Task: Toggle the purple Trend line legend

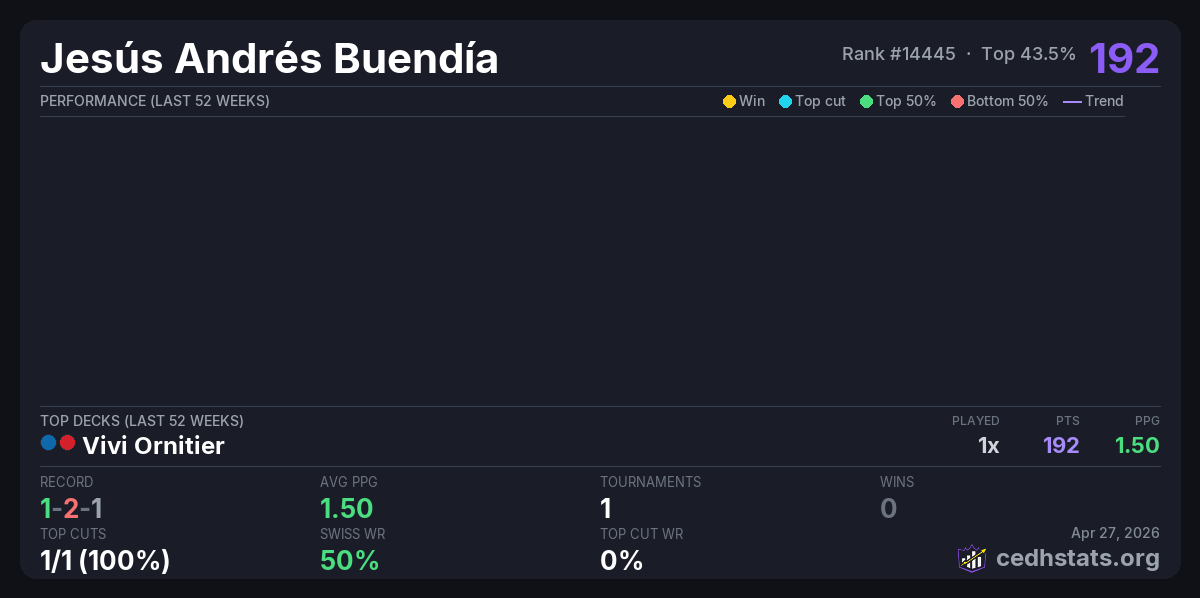Action: 1072,101
